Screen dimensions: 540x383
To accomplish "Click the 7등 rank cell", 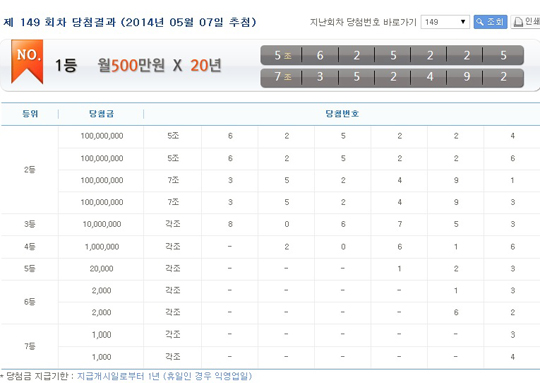I will click(30, 346).
